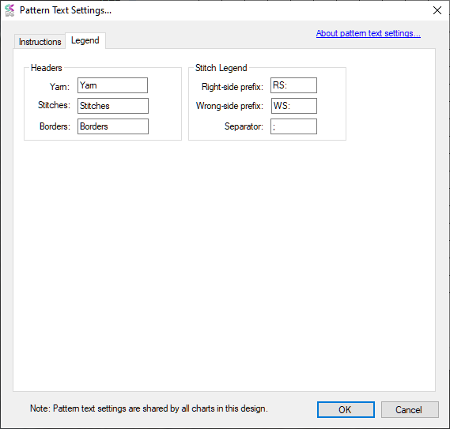Dismiss the dialog with the Cancel button
This screenshot has height=429, width=450.
tap(409, 409)
